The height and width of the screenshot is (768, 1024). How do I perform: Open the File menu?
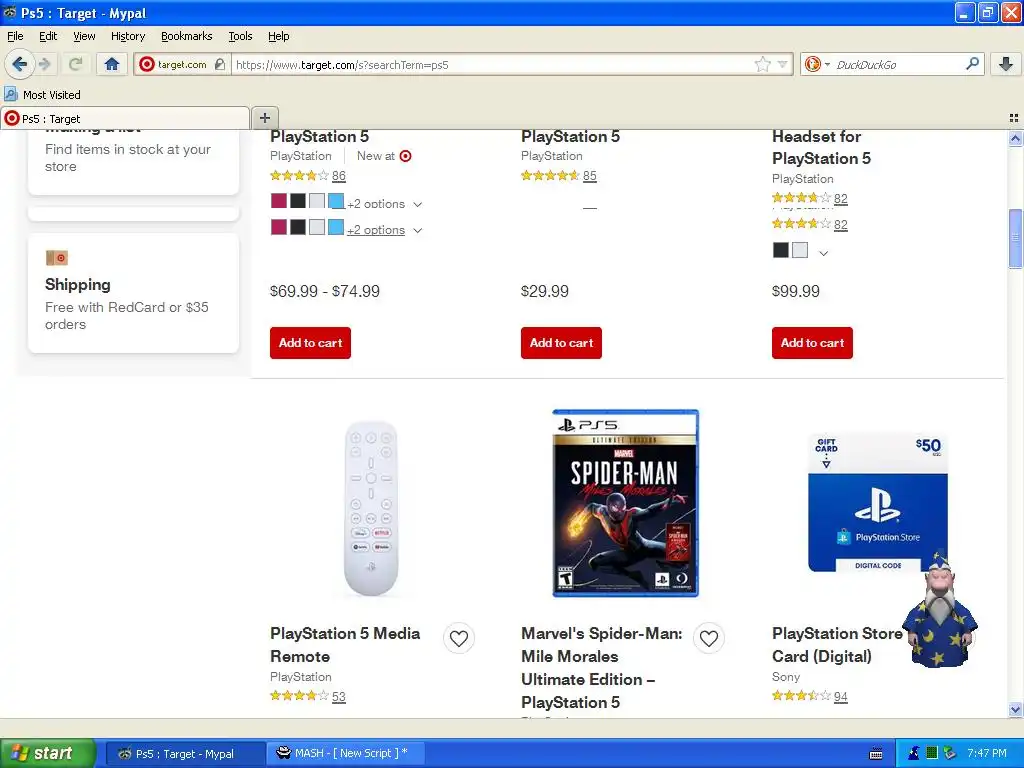click(x=15, y=36)
